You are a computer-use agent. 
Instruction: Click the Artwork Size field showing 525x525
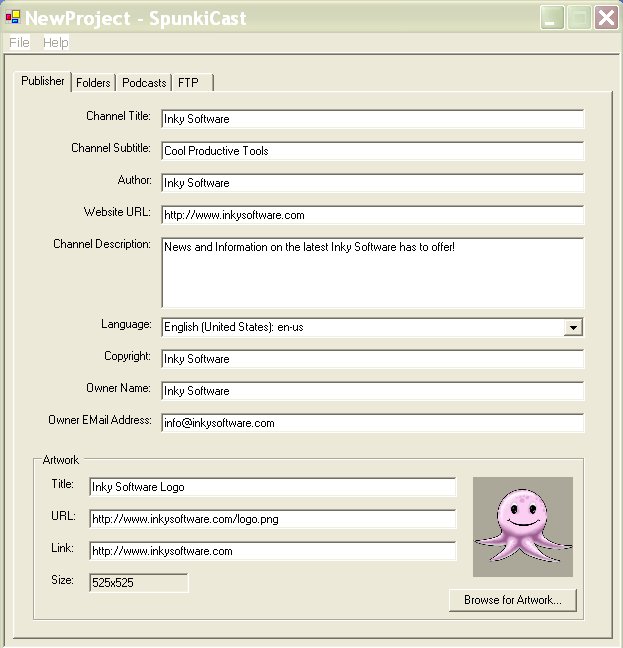pyautogui.click(x=139, y=583)
